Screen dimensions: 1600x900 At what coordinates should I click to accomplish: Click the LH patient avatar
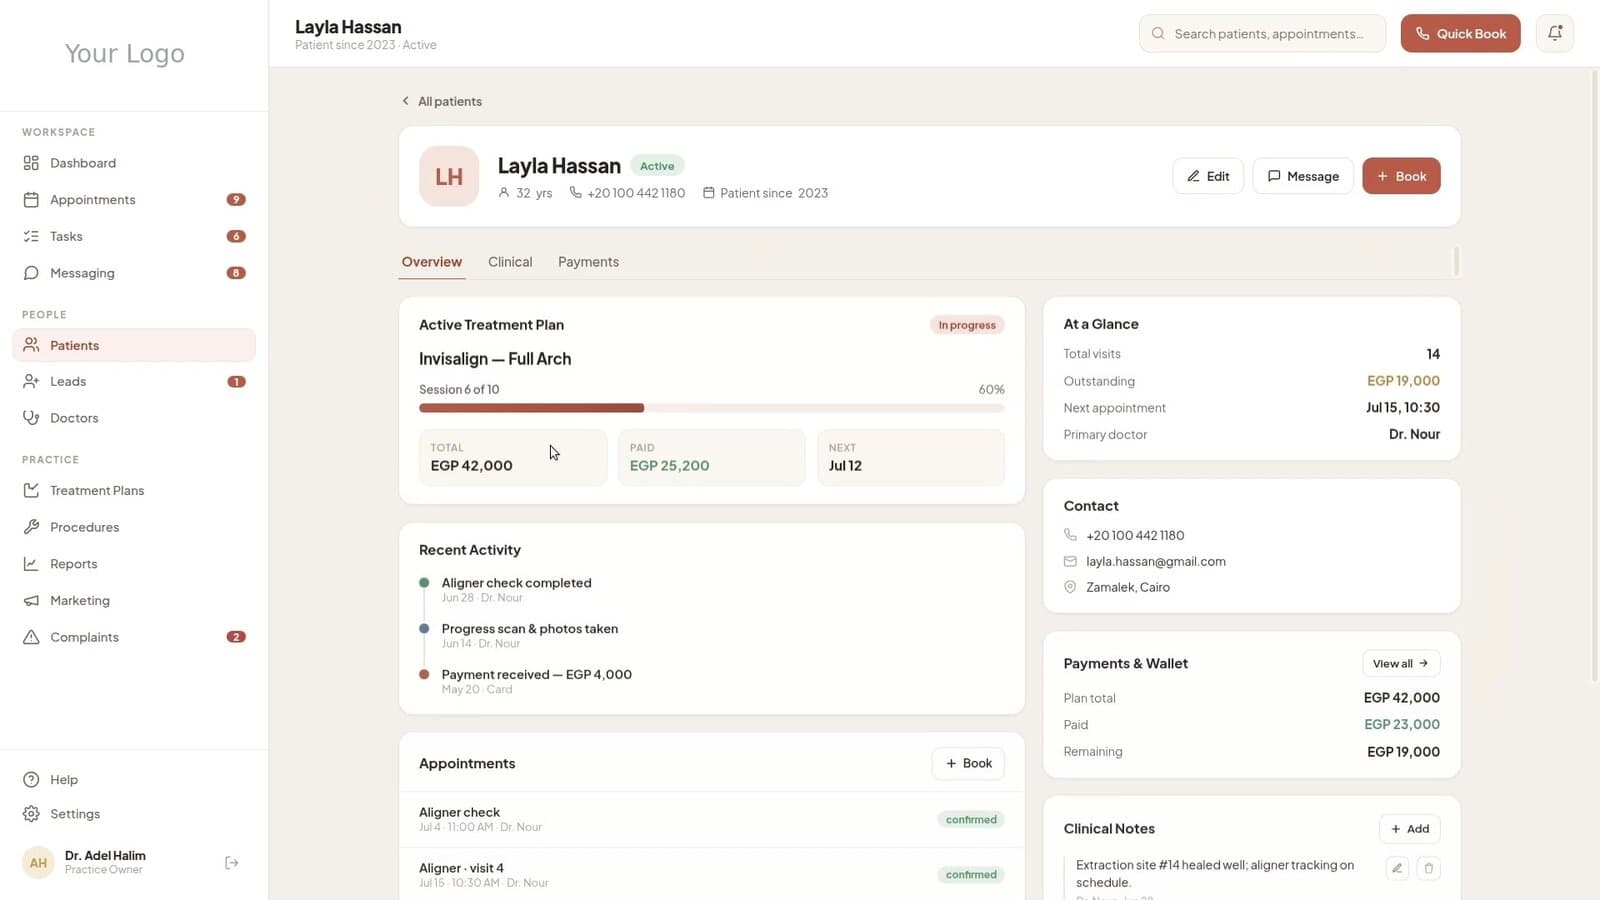click(x=449, y=176)
